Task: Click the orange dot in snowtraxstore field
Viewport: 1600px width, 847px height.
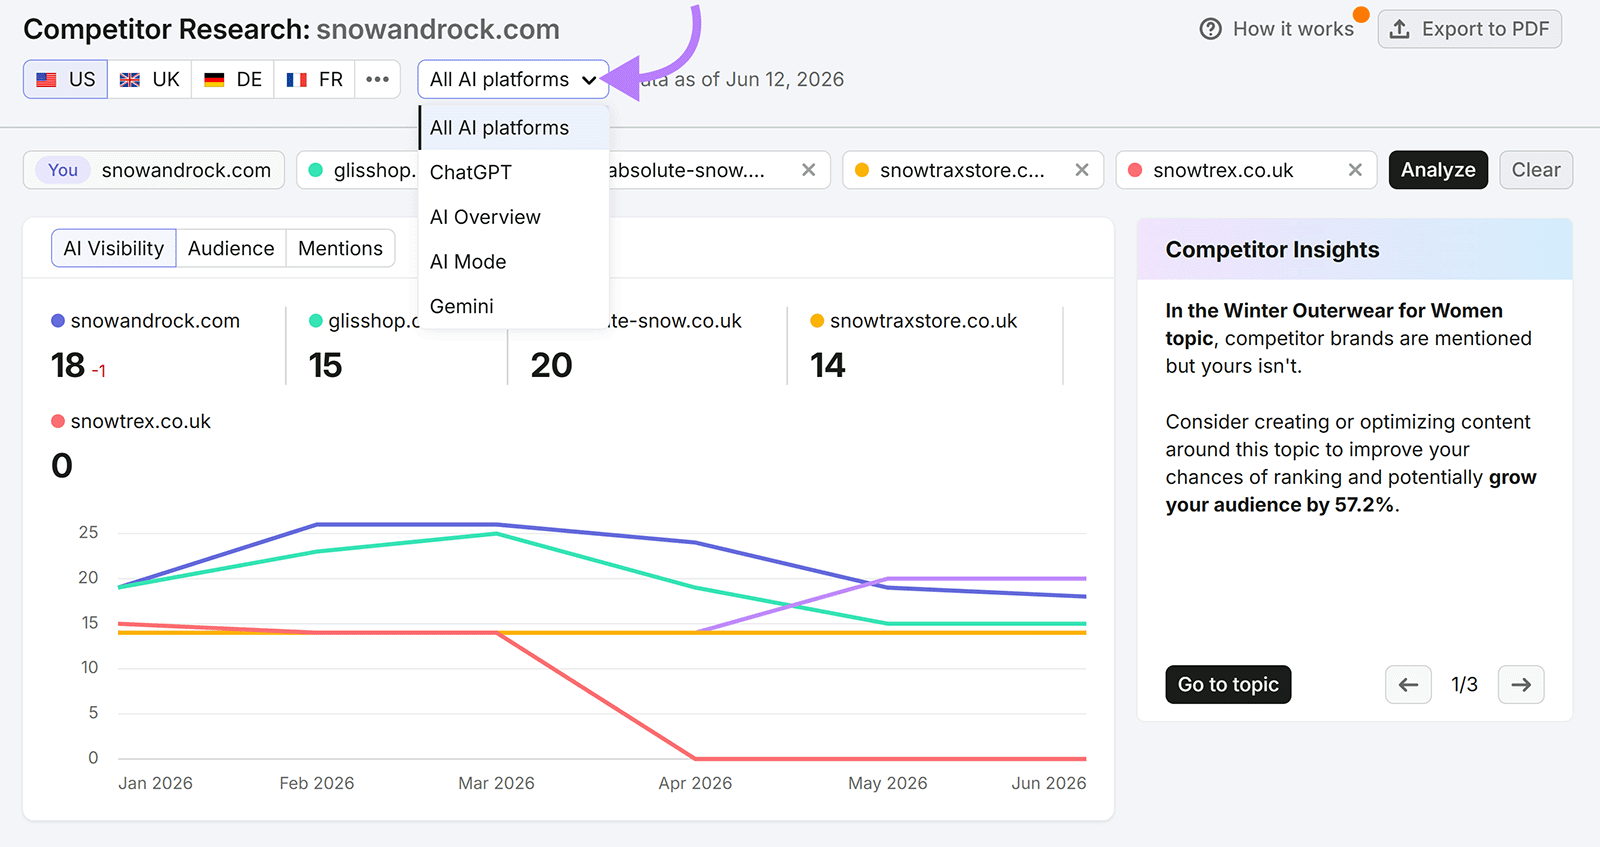Action: click(x=862, y=170)
